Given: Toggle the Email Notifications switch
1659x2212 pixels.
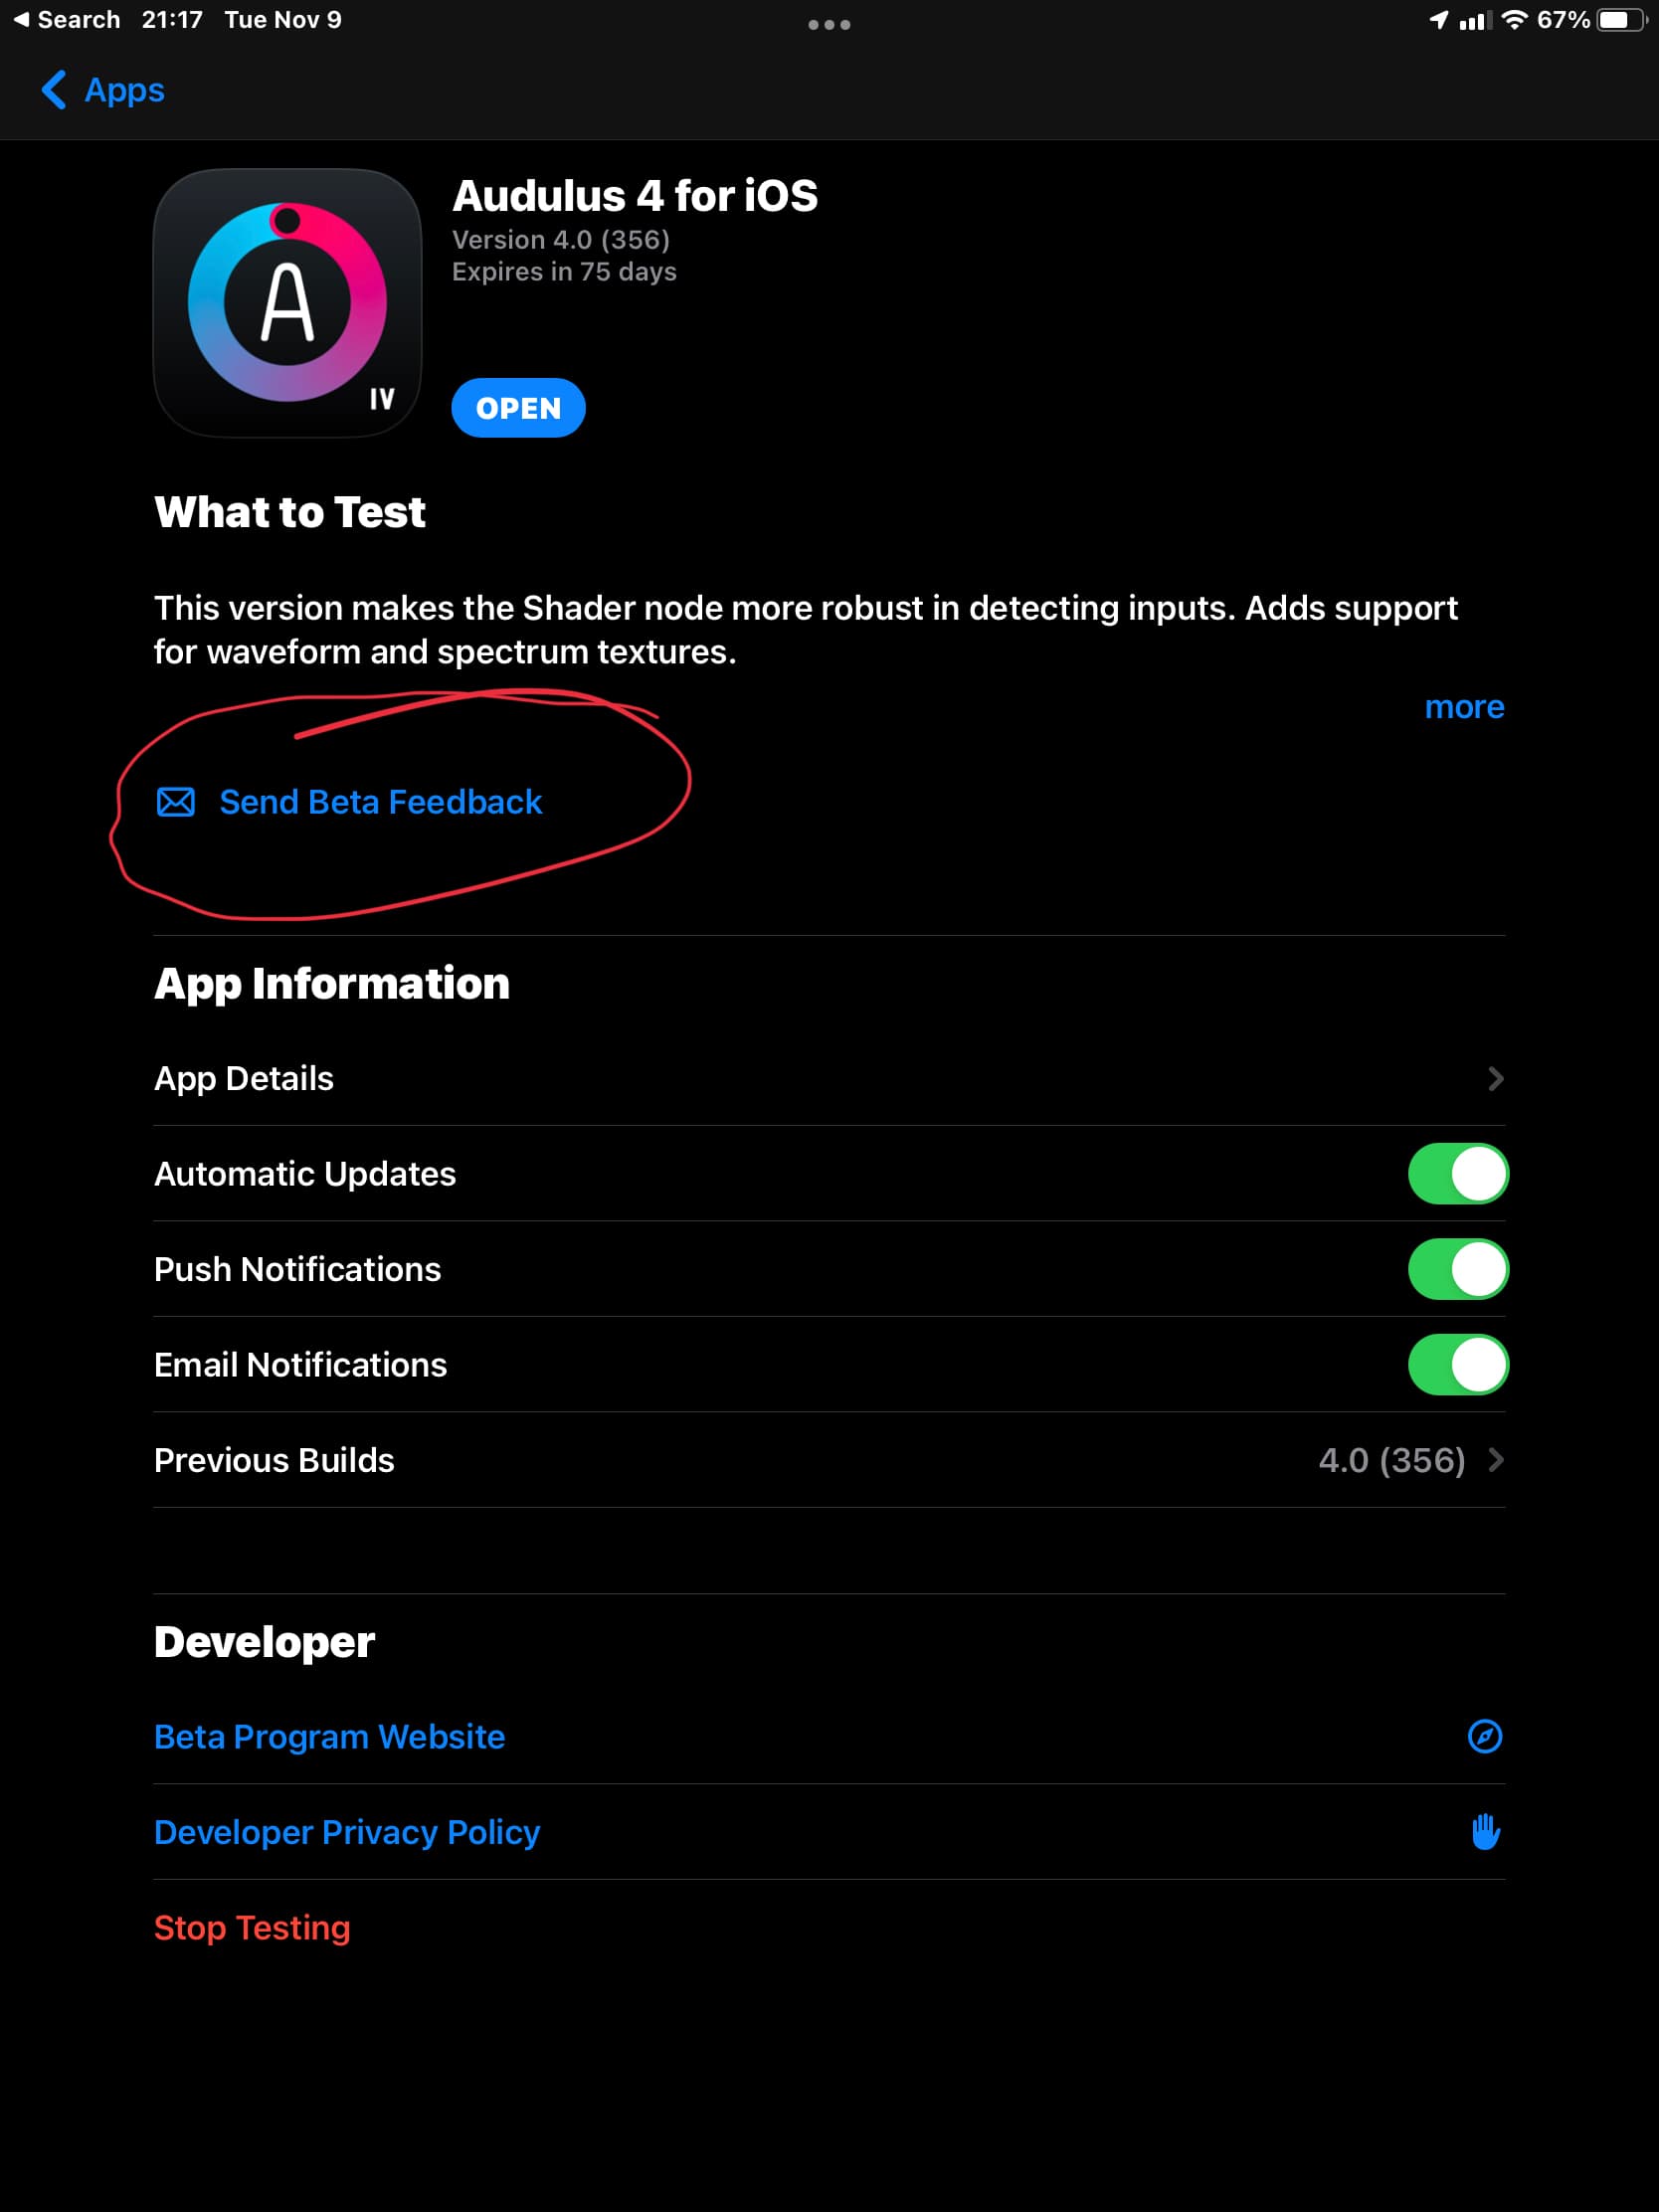Looking at the screenshot, I should click(x=1457, y=1364).
